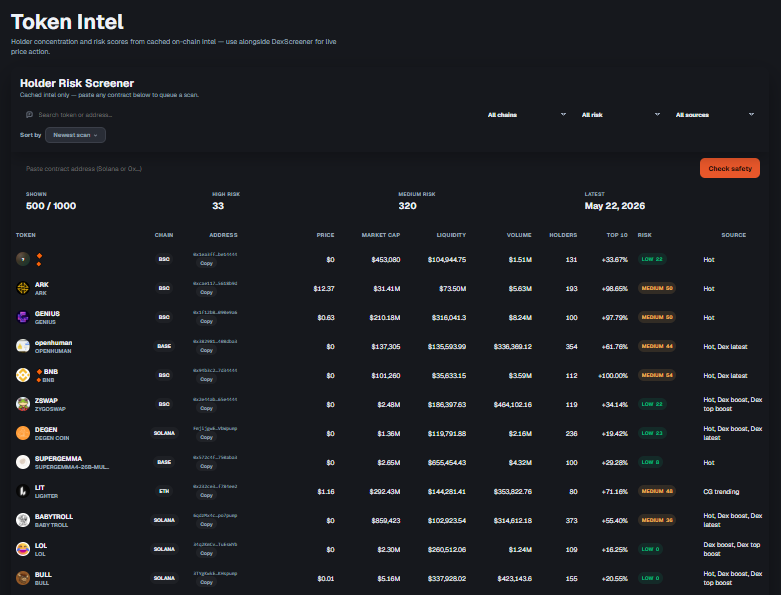Image resolution: width=781 pixels, height=595 pixels.
Task: Click the SUPERGEMMA token logo
Action: tap(23, 462)
